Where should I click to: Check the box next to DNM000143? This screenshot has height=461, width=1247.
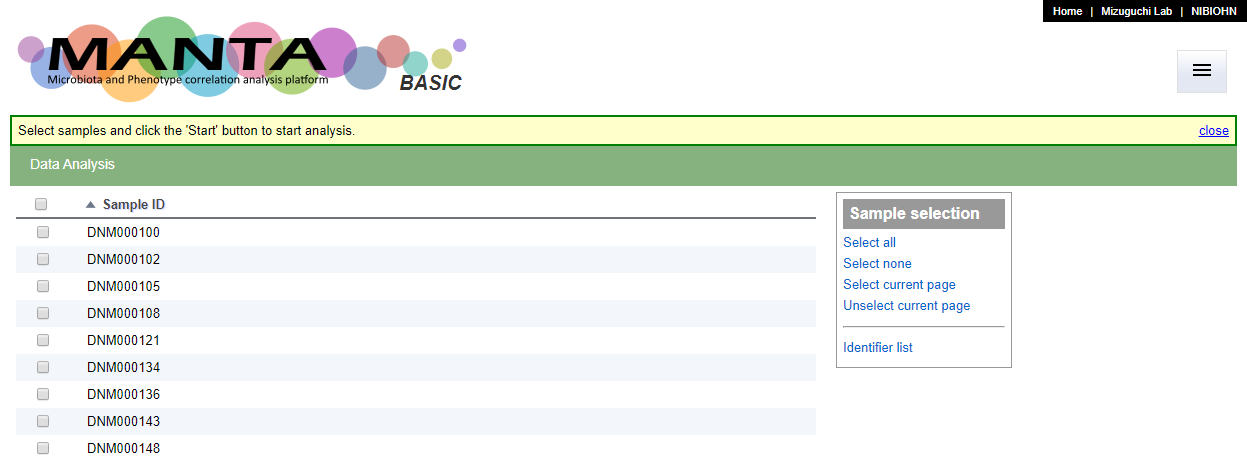pos(43,421)
